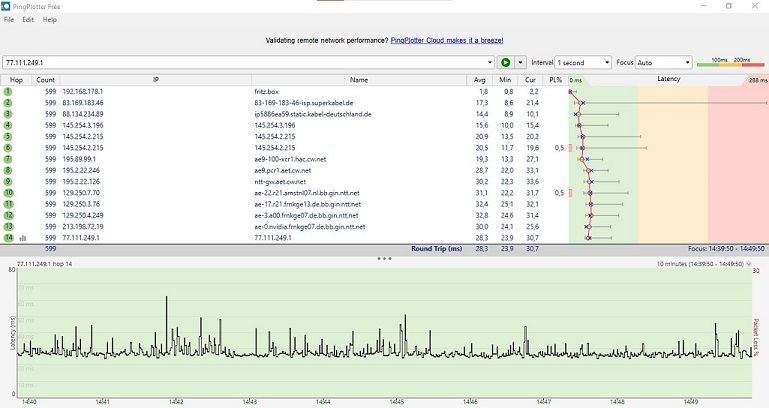
Task: Click the fritz.box hop name
Action: pyautogui.click(x=266, y=91)
